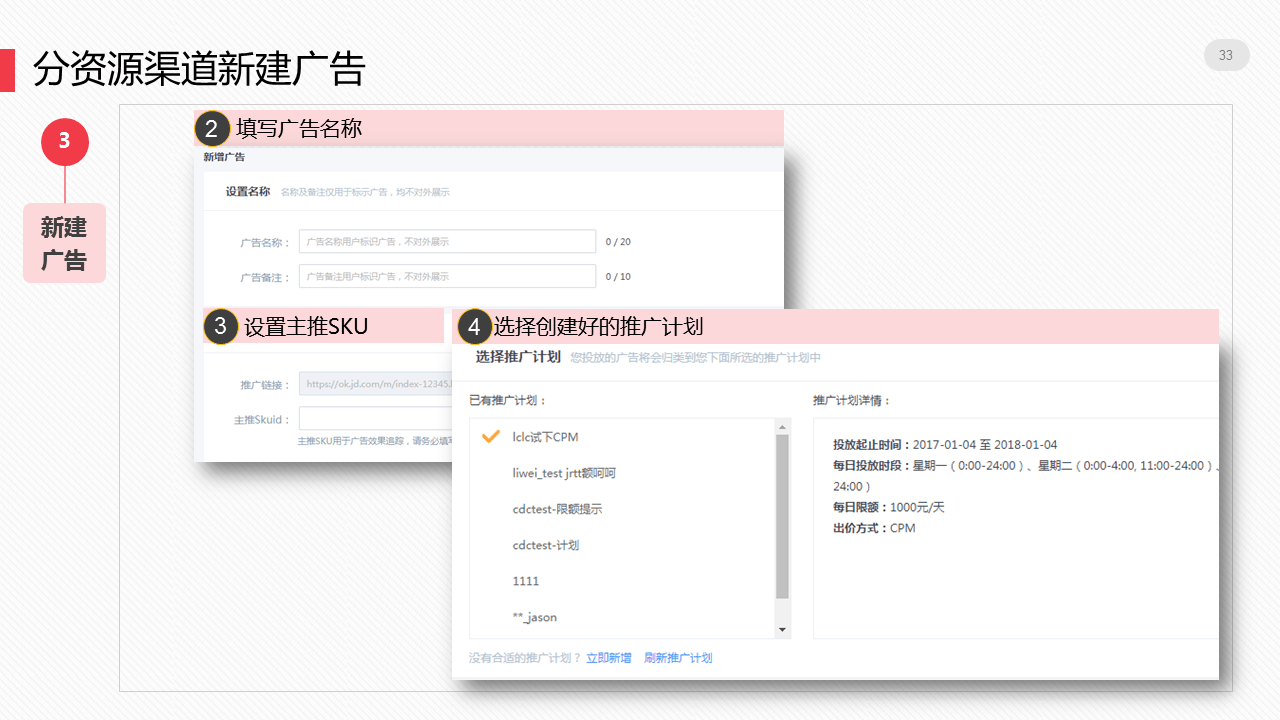Viewport: 1280px width, 720px height.
Task: Click the 主推Skuid input box
Action: (375, 419)
